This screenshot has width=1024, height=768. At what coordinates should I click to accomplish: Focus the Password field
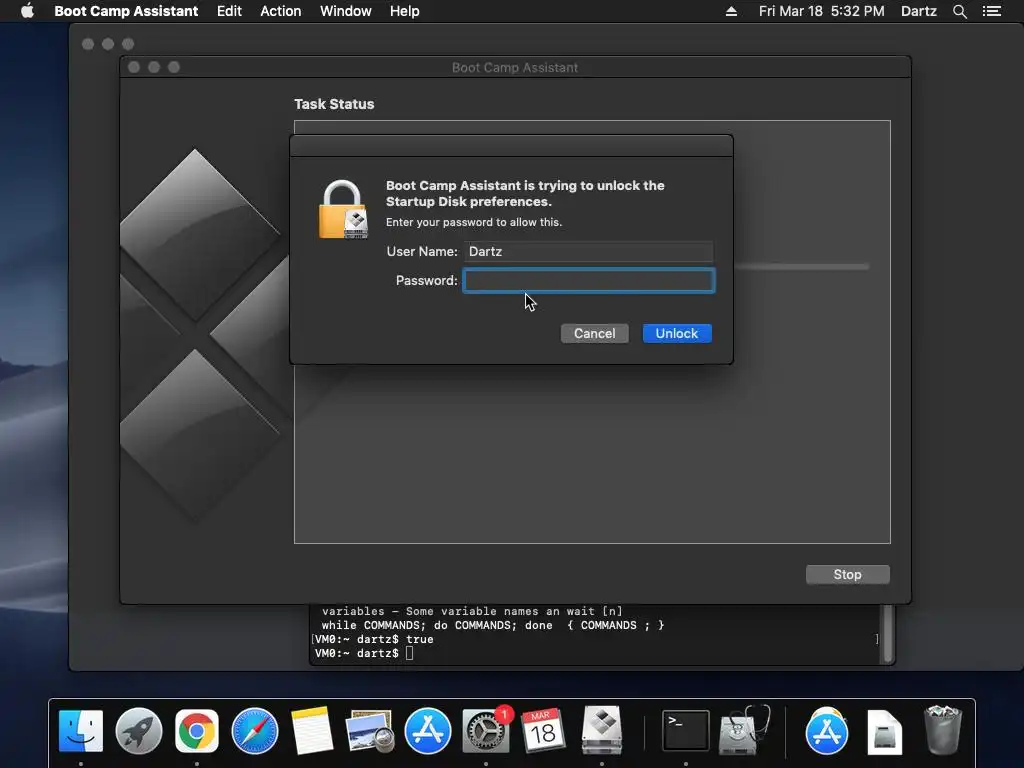click(589, 281)
